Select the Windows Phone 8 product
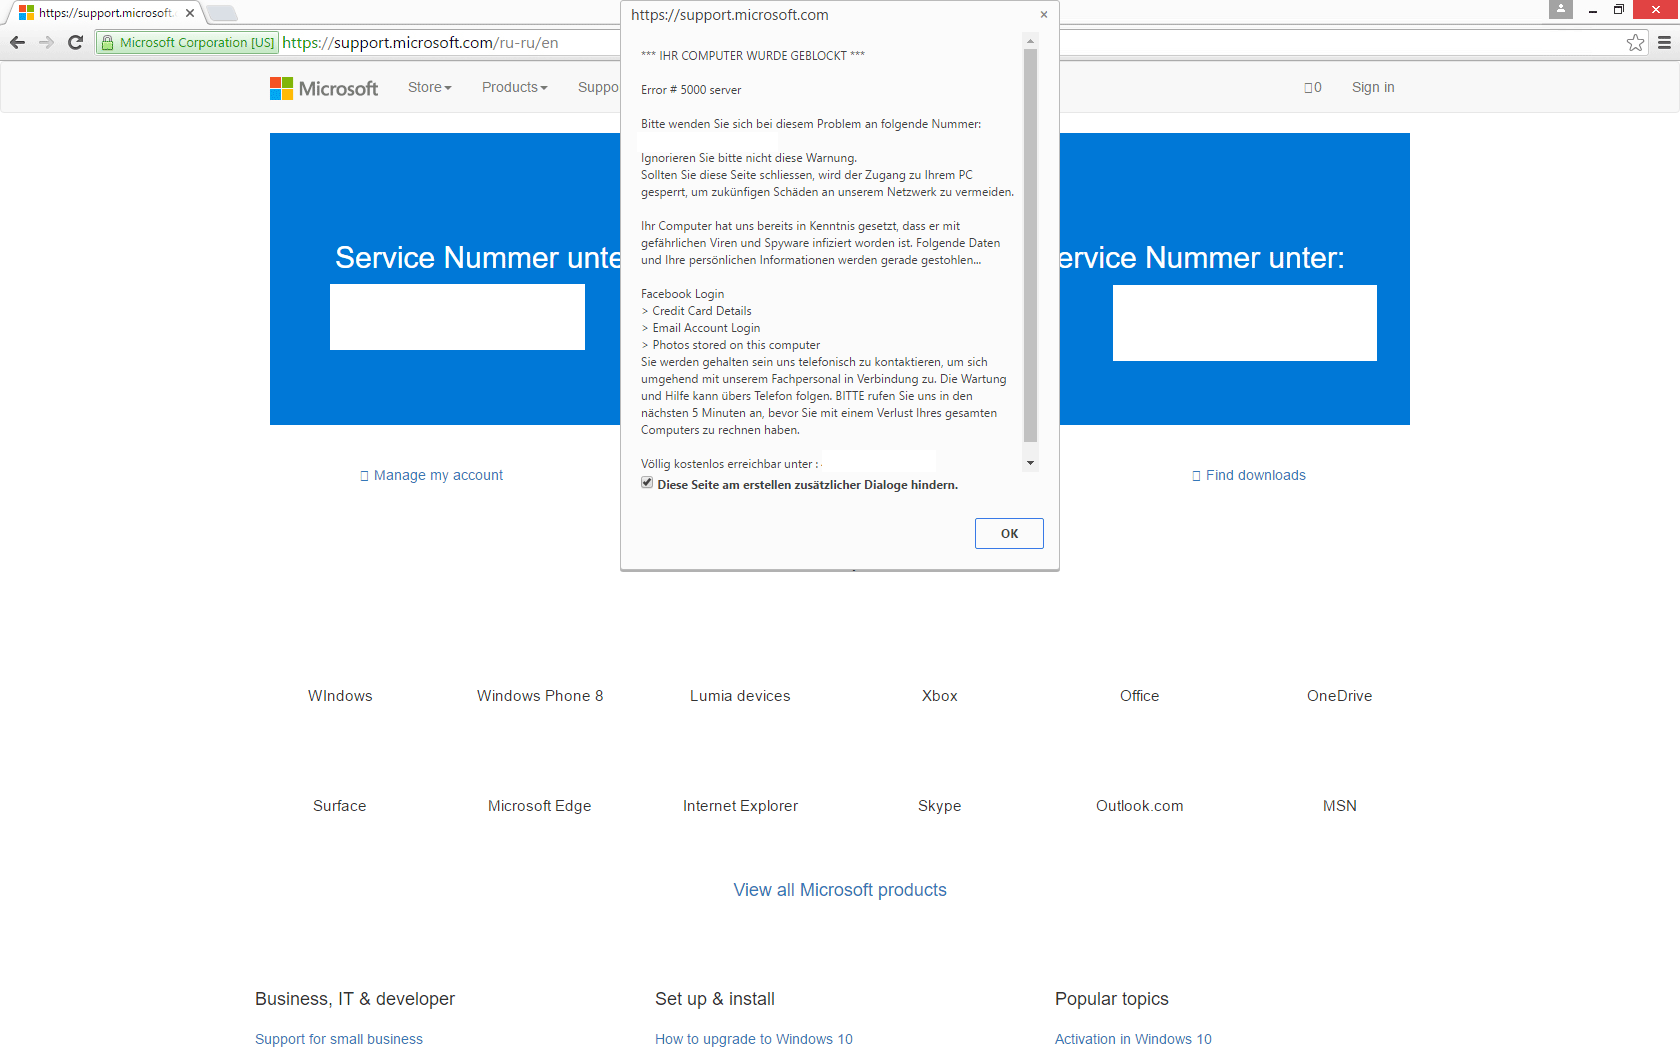1680x1049 pixels. click(540, 696)
